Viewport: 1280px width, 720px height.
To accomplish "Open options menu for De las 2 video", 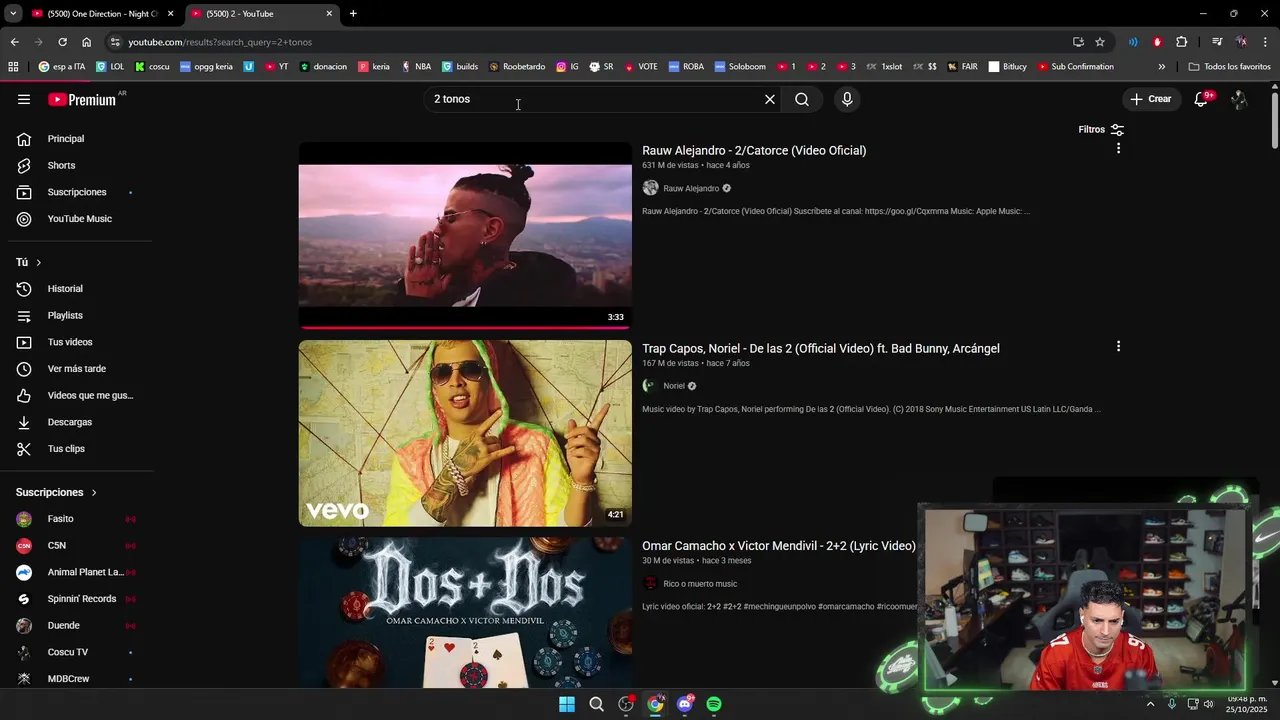I will tap(1118, 346).
